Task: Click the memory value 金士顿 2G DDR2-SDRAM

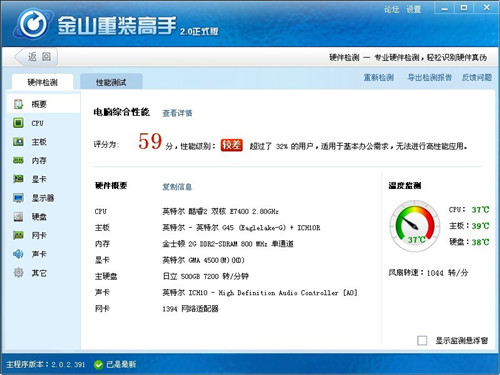Action: 228,244
